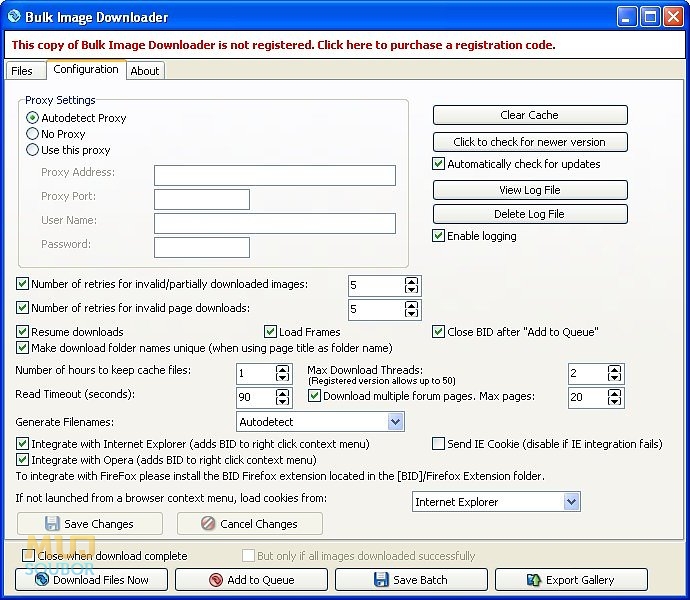
Task: Decrease invalid image retries count
Action: pos(411,289)
